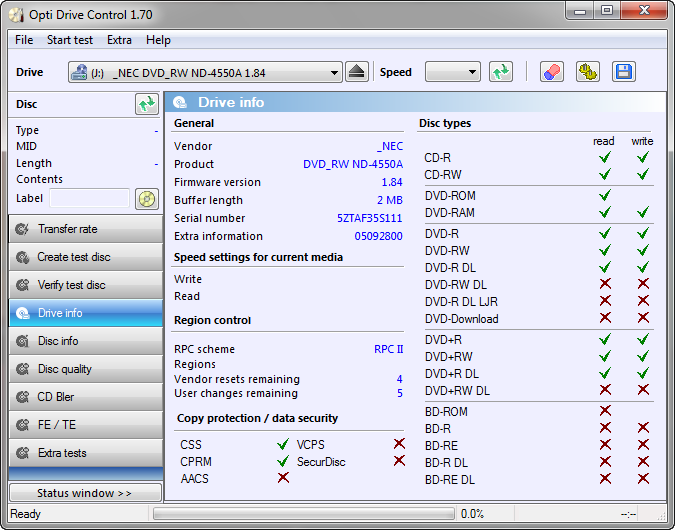Click the Transfer rate sidebar icon

pos(22,229)
